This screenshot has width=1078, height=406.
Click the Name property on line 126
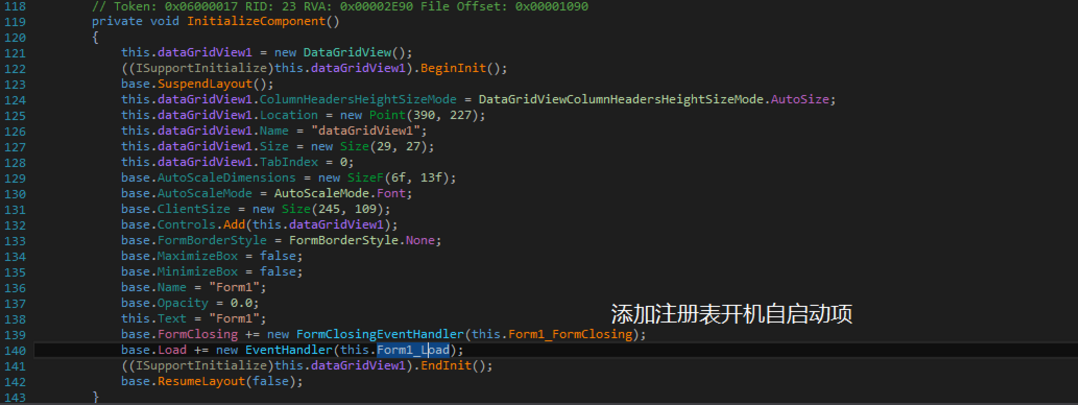[274, 131]
